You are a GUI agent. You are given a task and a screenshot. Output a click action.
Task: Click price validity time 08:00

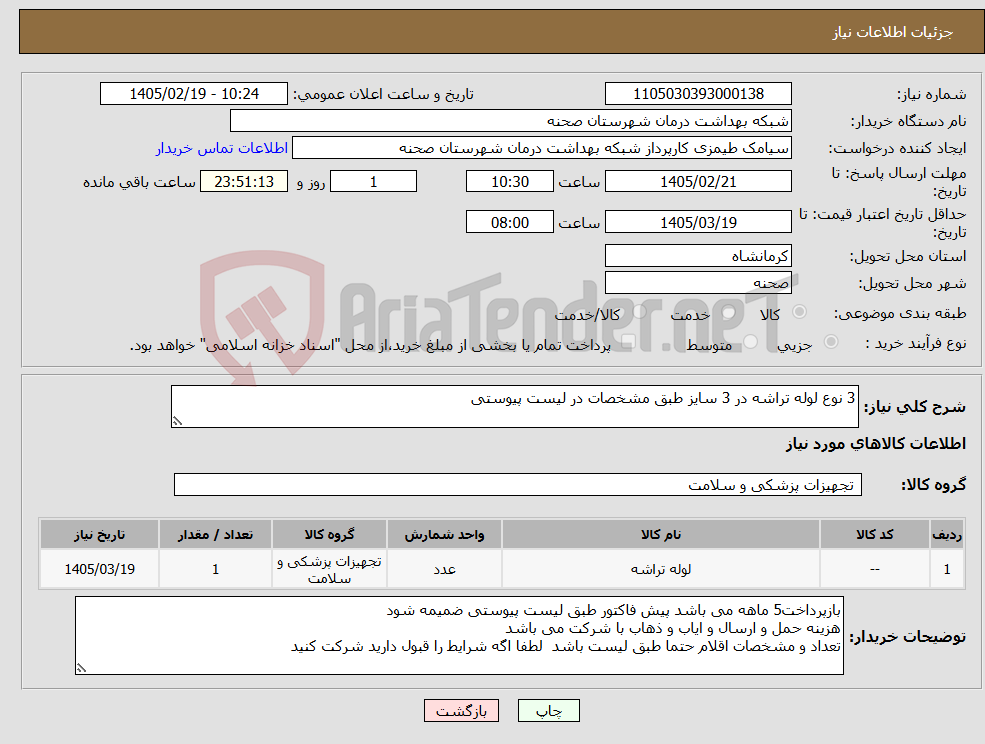pyautogui.click(x=509, y=222)
